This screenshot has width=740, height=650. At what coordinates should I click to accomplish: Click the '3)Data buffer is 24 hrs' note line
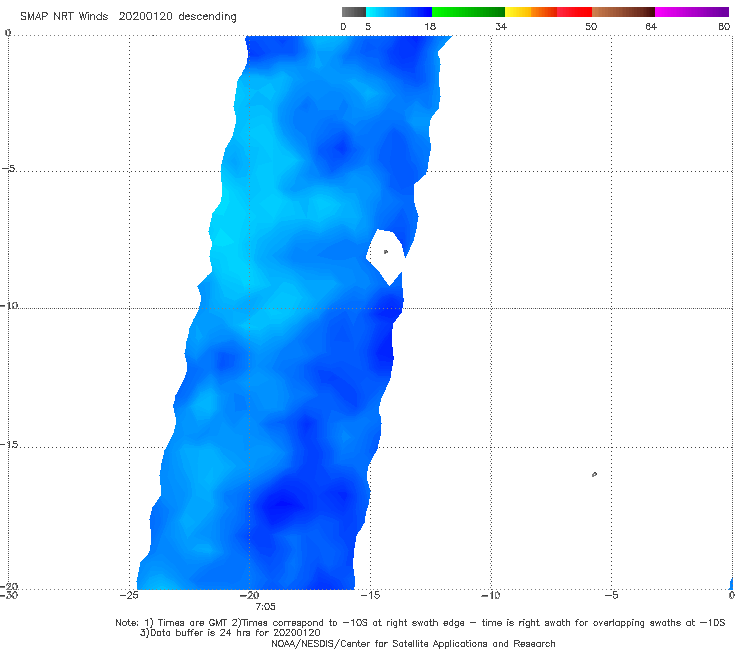pos(230,633)
